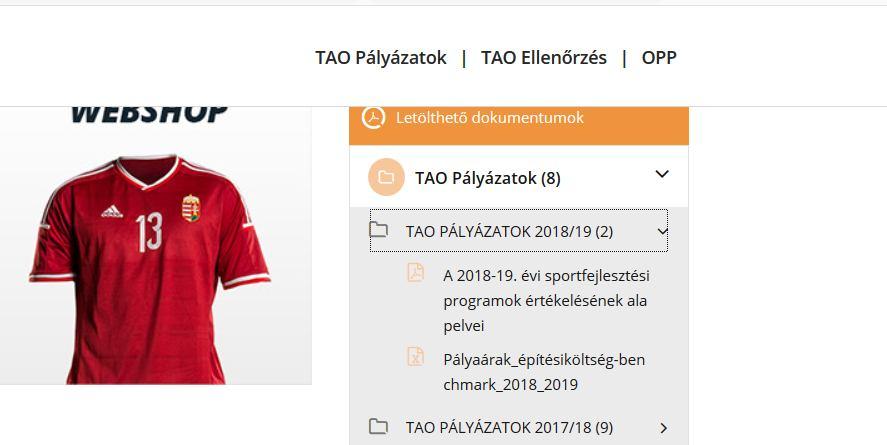
Task: Expand the 2017/18 folder with right chevron
Action: click(x=664, y=428)
